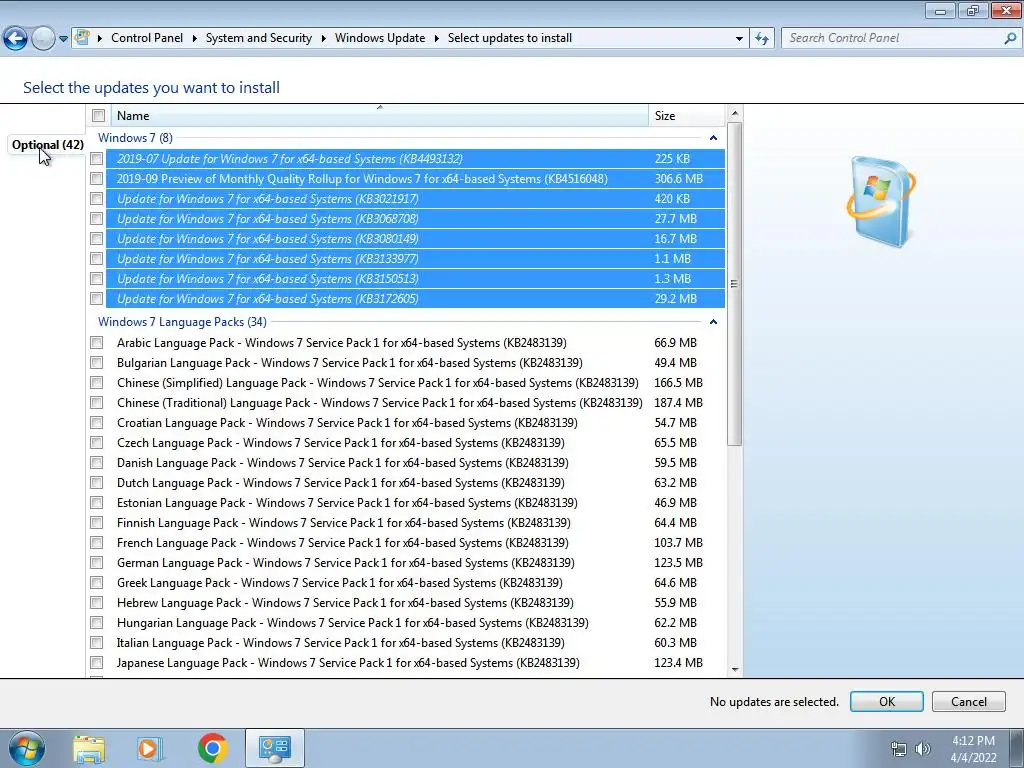Click the Cancel button
This screenshot has width=1024, height=768.
(x=968, y=701)
